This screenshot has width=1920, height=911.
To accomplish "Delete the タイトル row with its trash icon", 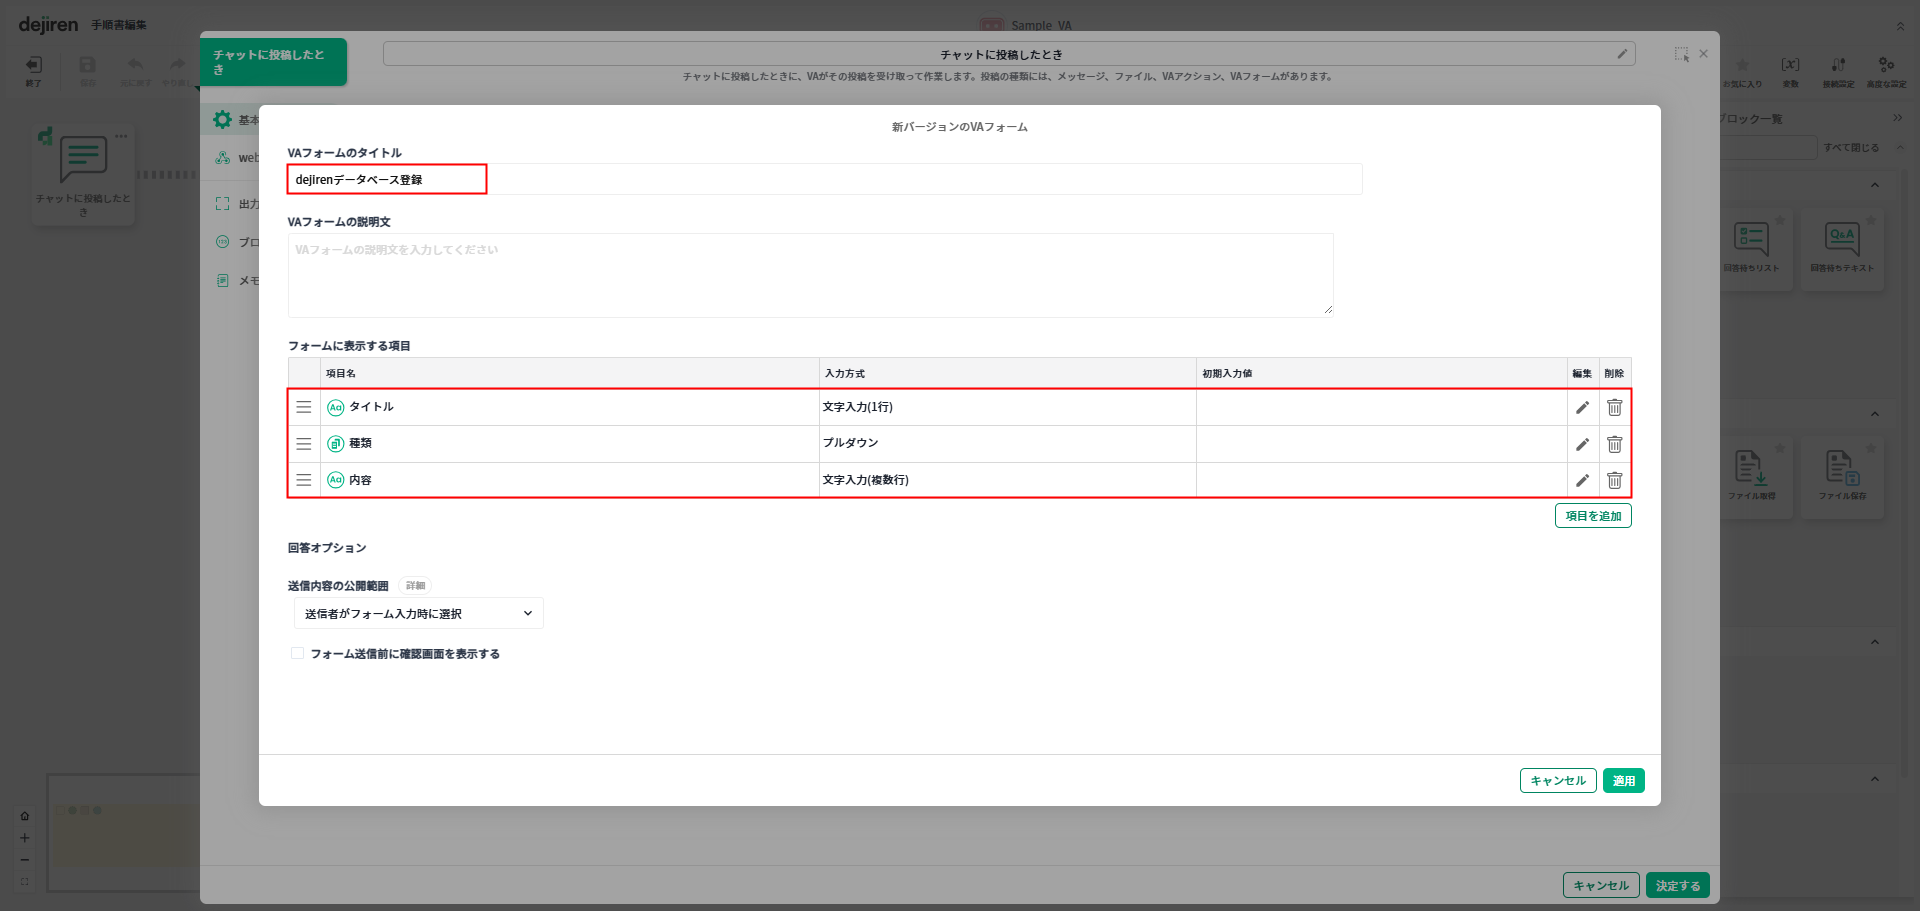I will tap(1614, 407).
